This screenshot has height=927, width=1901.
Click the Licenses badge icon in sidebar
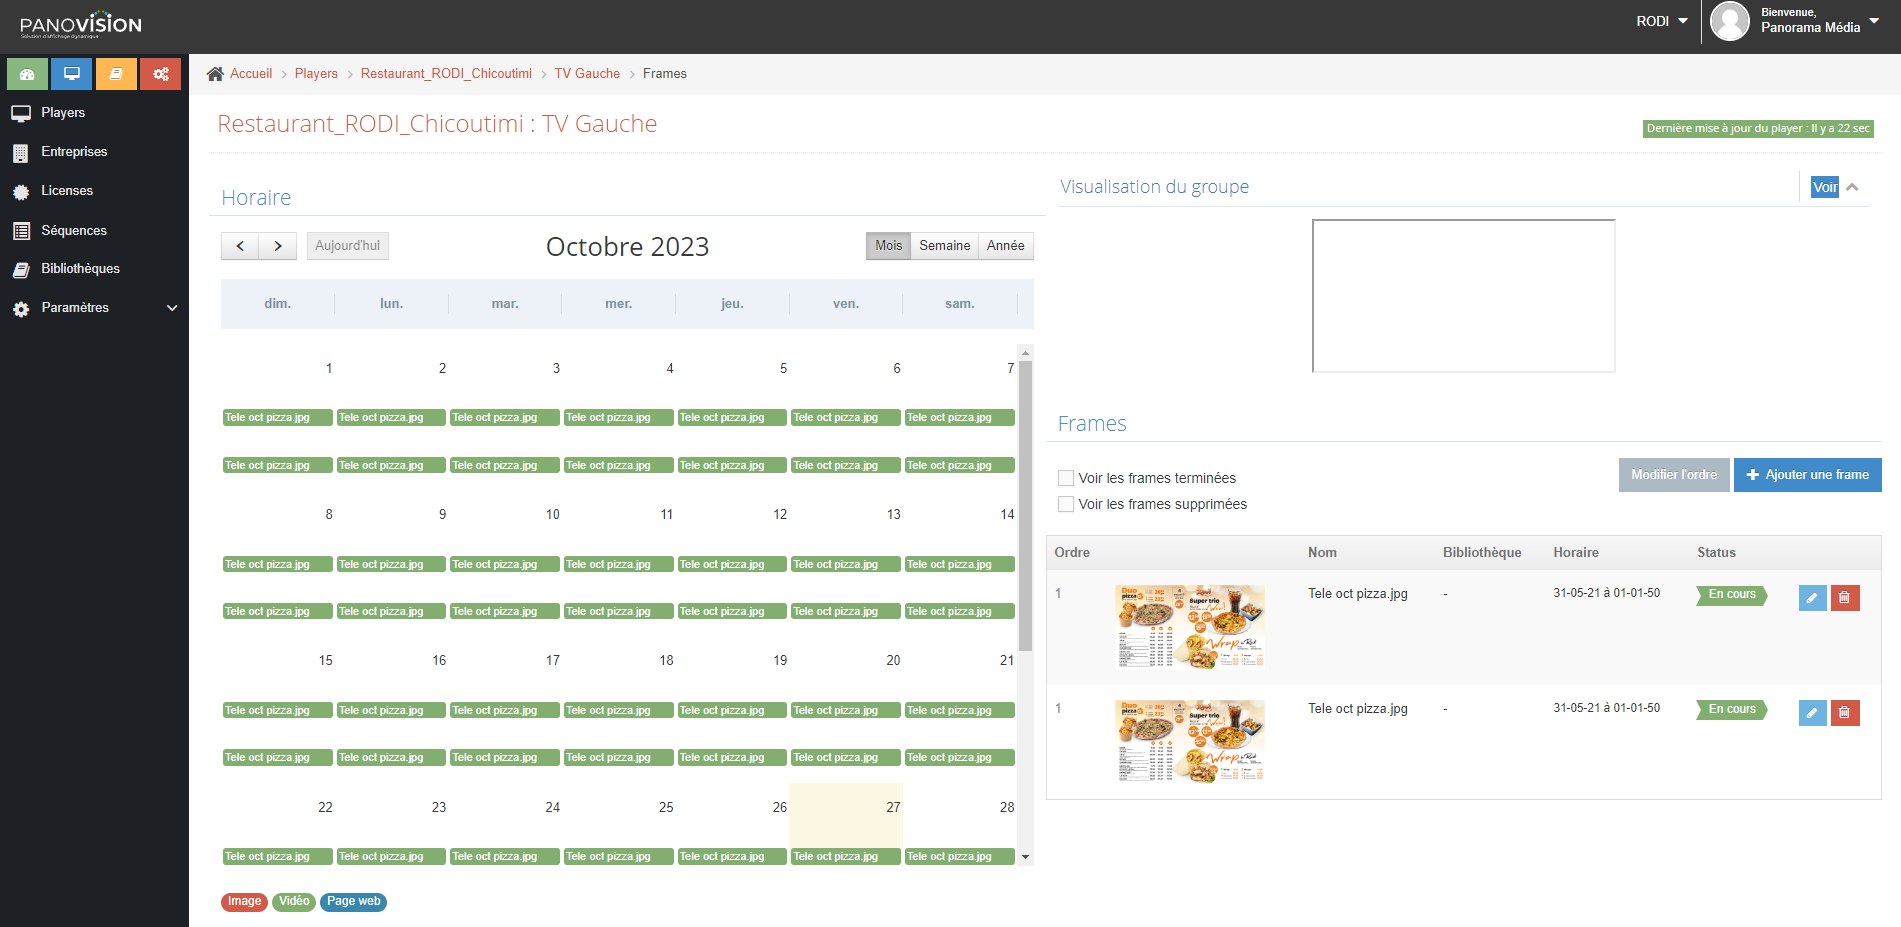(21, 191)
